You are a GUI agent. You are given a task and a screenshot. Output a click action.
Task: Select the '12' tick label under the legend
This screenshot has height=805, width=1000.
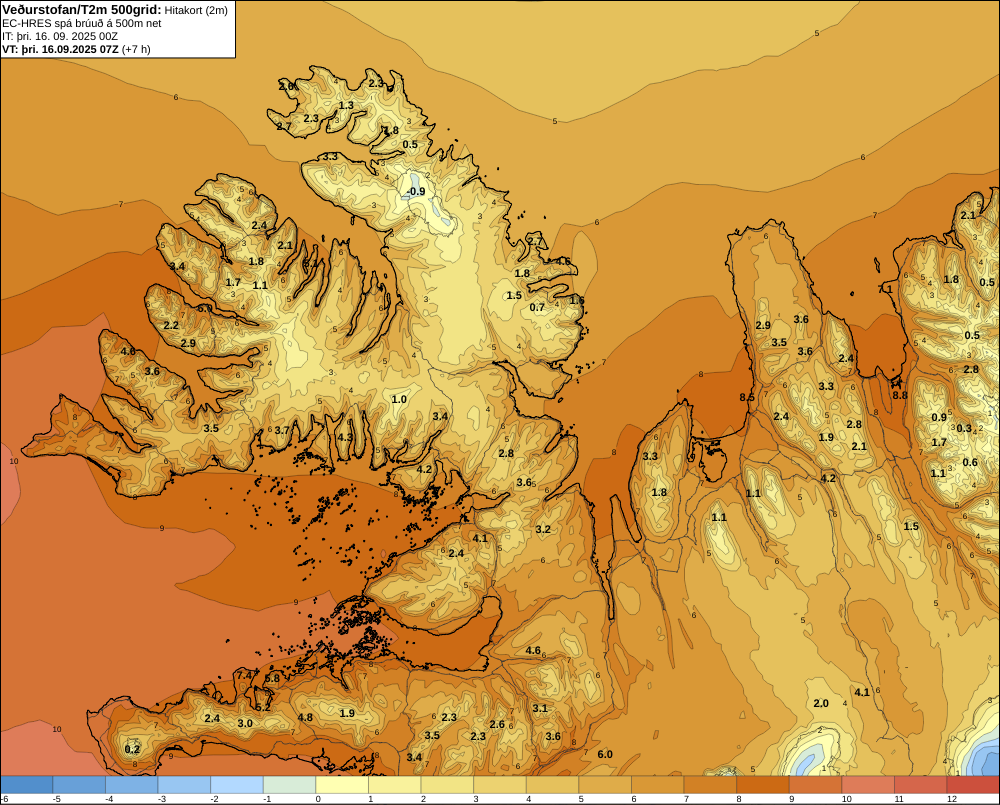[x=952, y=799]
